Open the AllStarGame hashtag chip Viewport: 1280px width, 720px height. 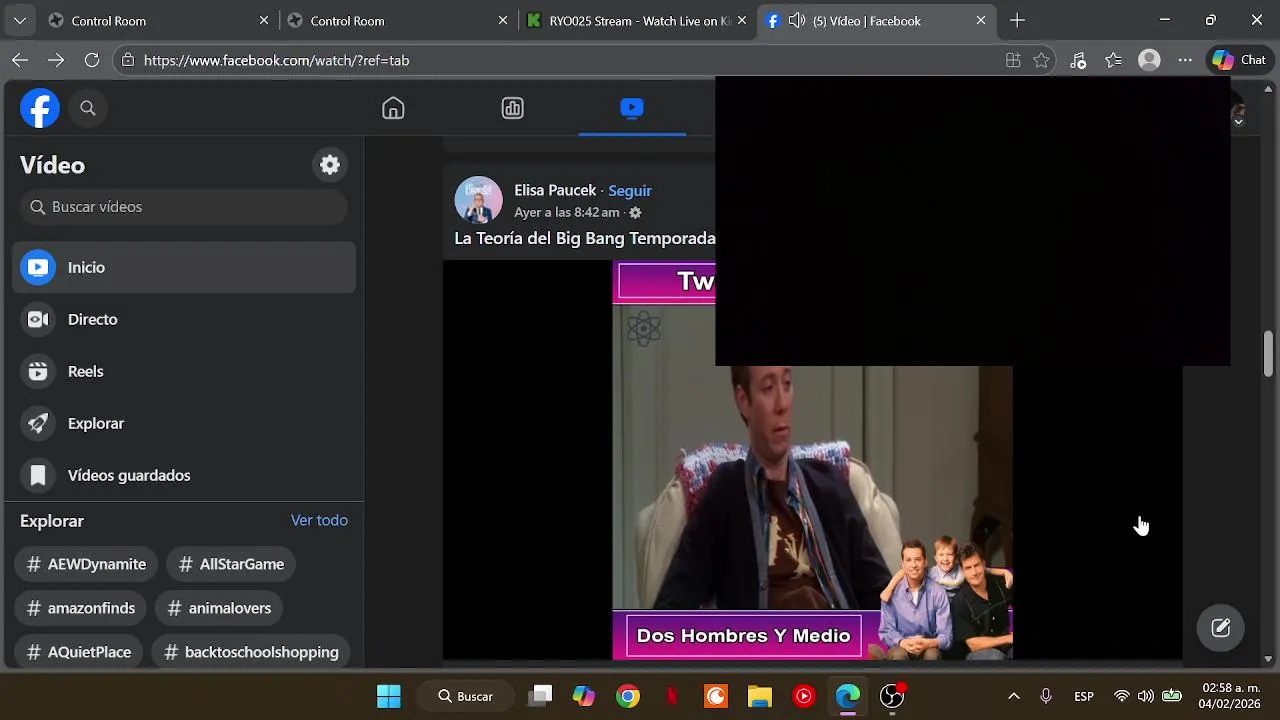pyautogui.click(x=230, y=564)
